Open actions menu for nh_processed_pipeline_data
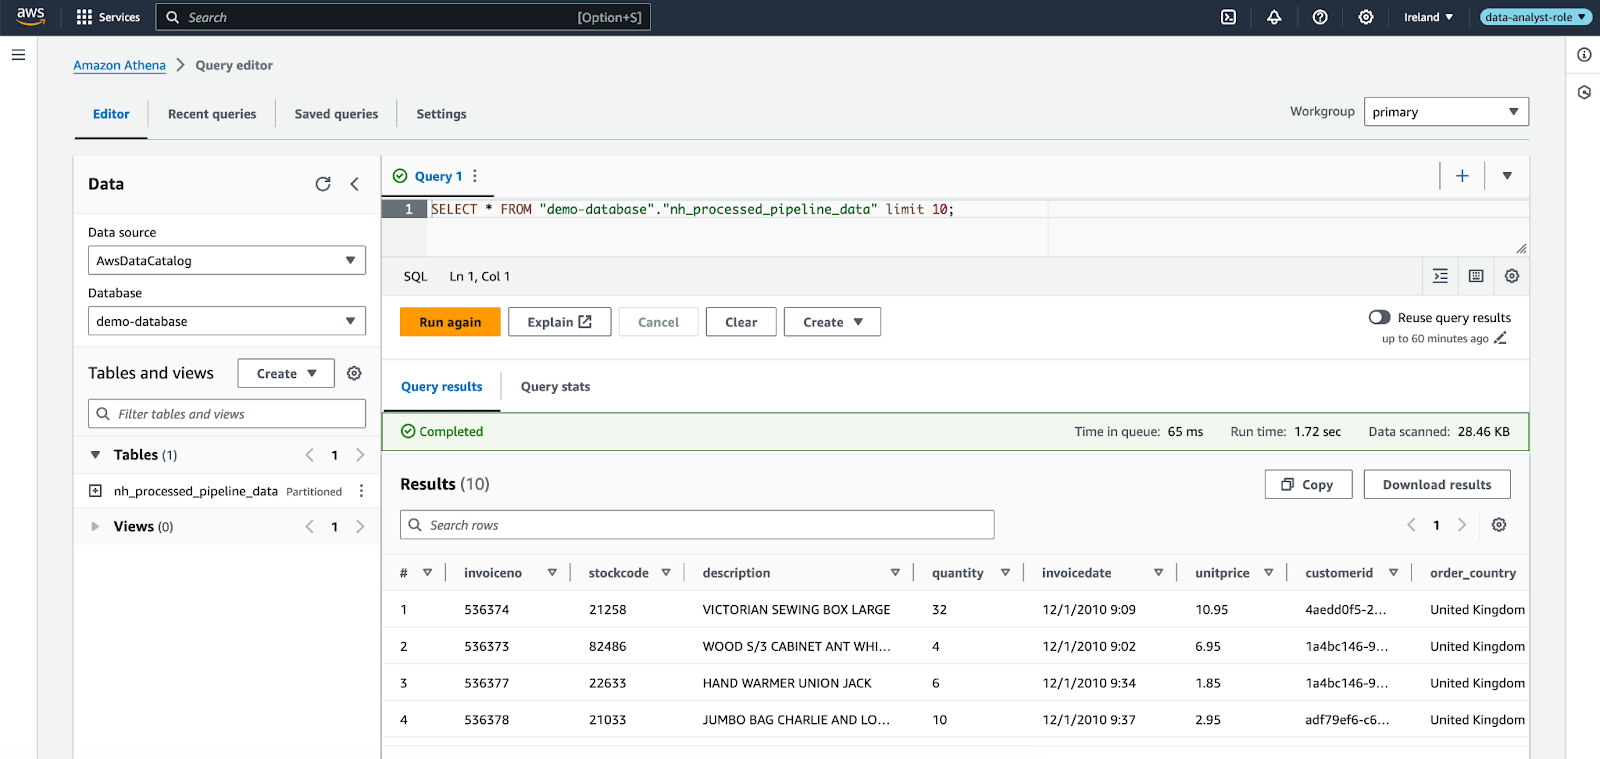 click(361, 491)
